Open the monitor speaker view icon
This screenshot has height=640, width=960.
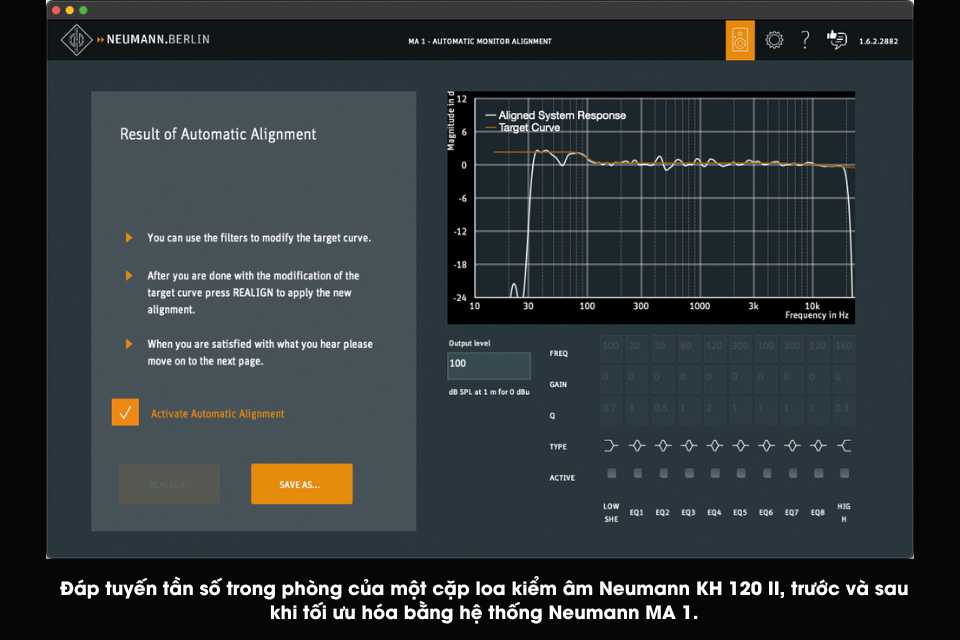click(740, 40)
